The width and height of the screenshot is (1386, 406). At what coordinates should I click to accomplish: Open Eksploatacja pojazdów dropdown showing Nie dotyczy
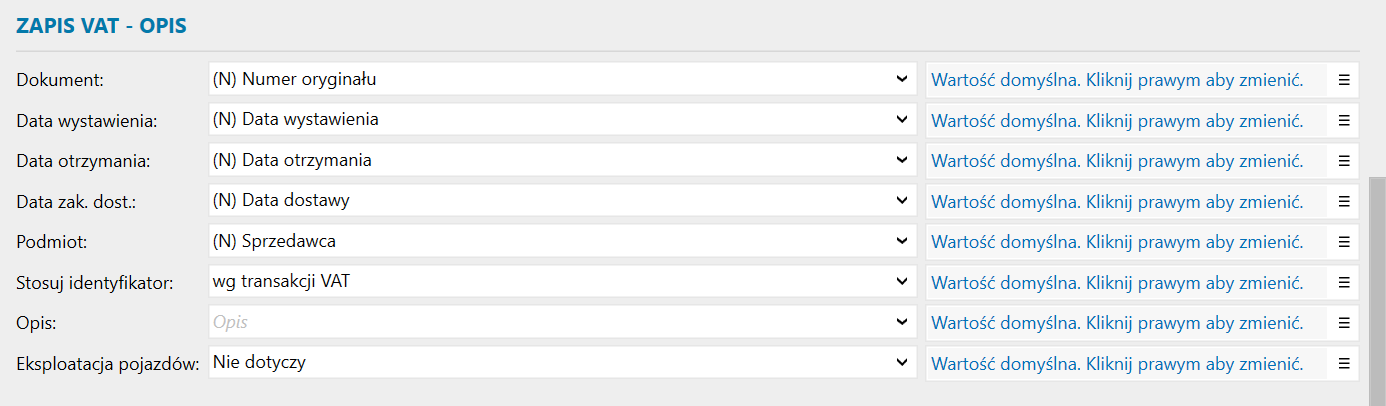pos(901,363)
